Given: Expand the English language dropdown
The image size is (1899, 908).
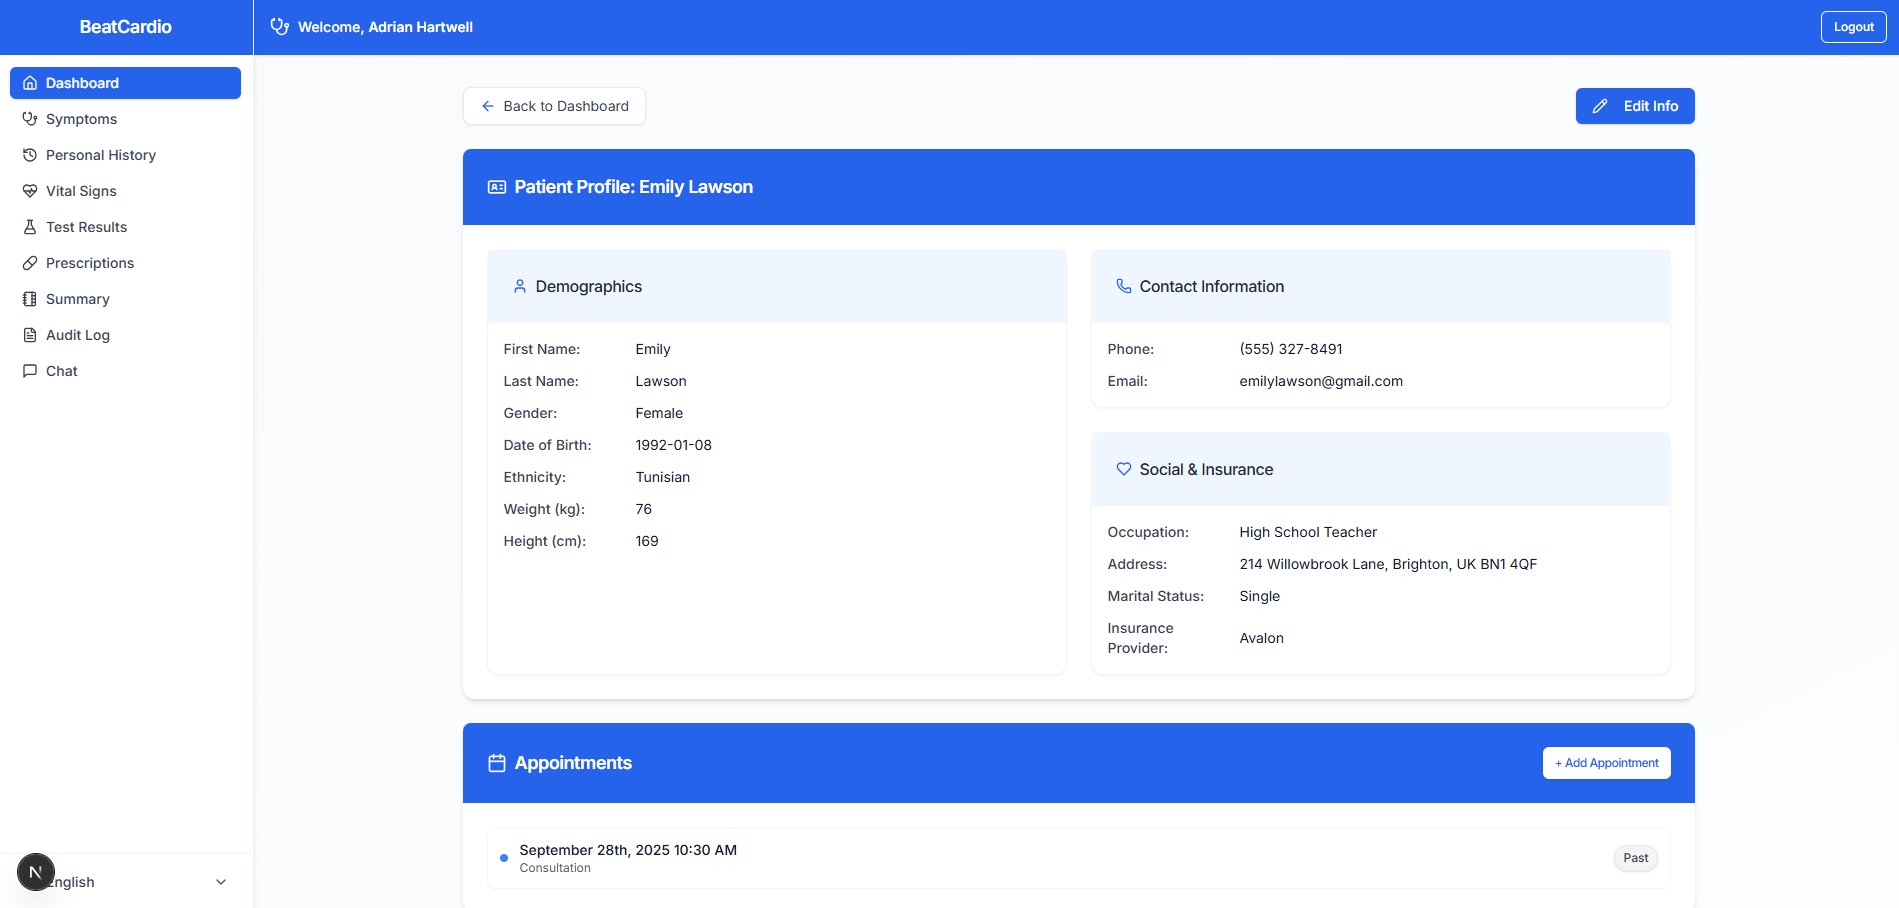Looking at the screenshot, I should 220,881.
